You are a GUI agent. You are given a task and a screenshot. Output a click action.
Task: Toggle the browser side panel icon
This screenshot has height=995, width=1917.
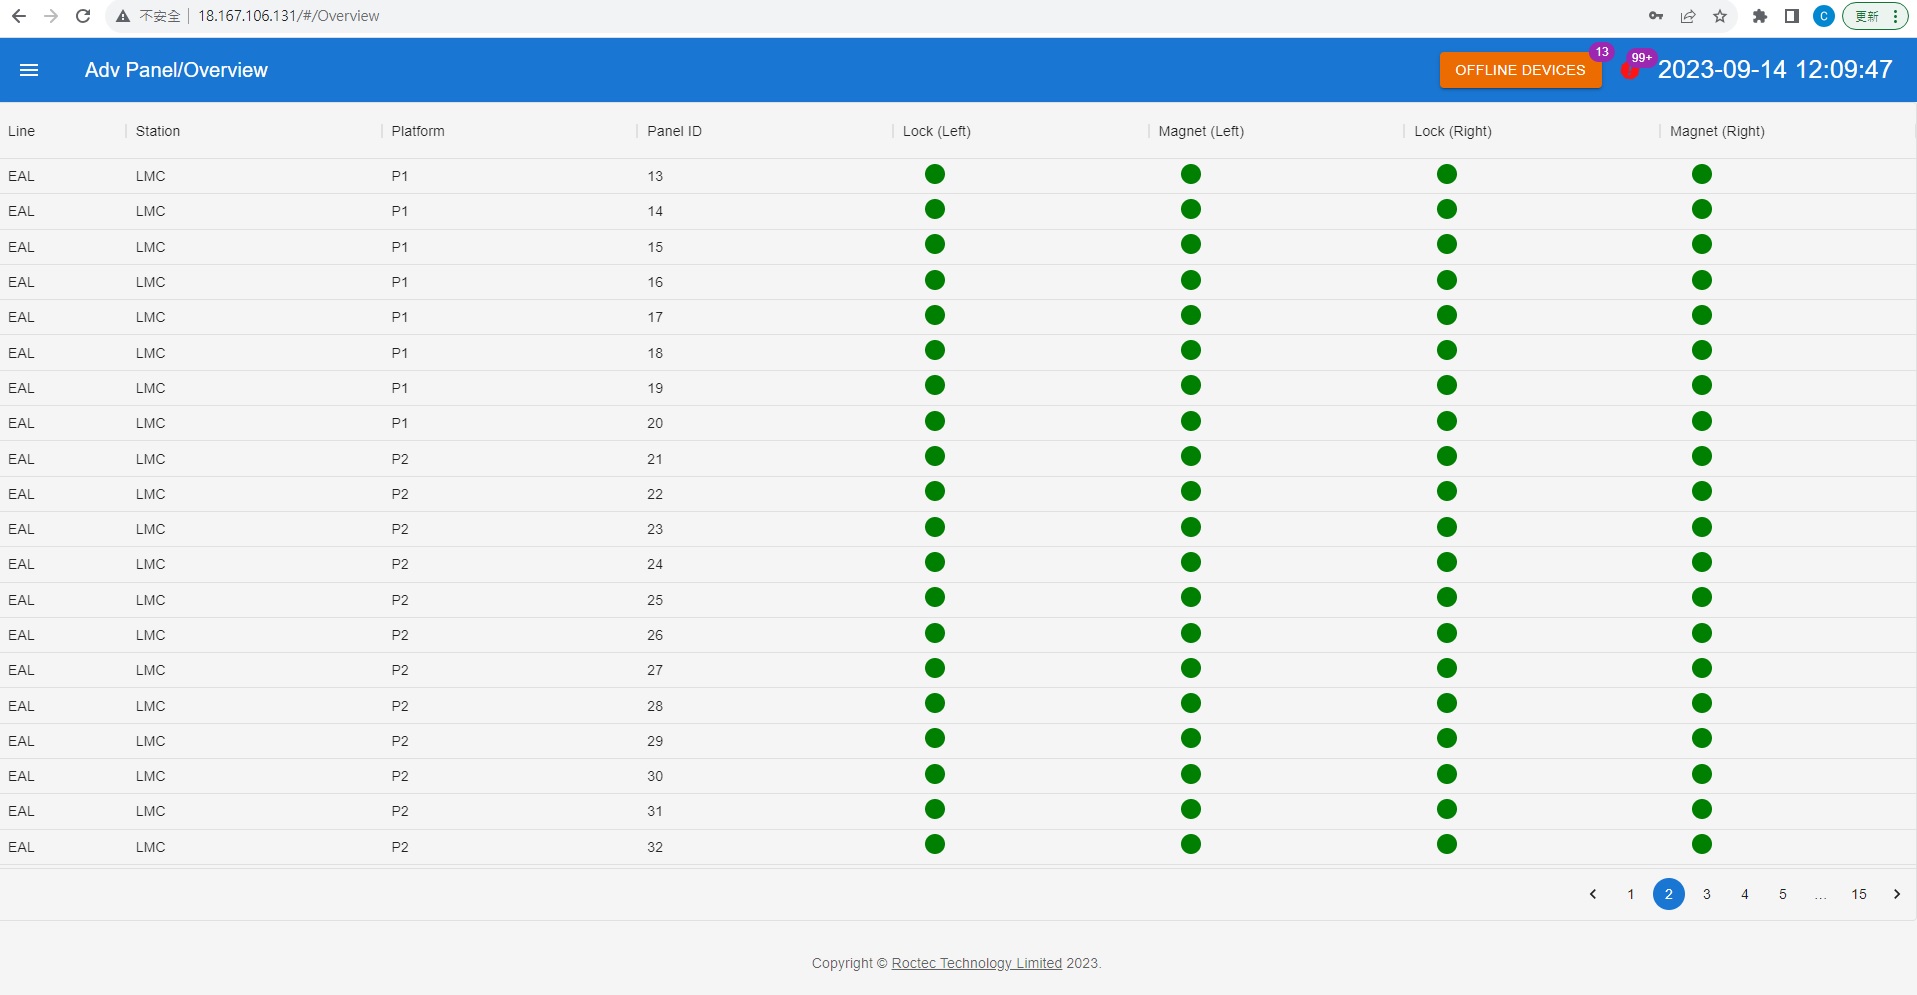click(1792, 16)
